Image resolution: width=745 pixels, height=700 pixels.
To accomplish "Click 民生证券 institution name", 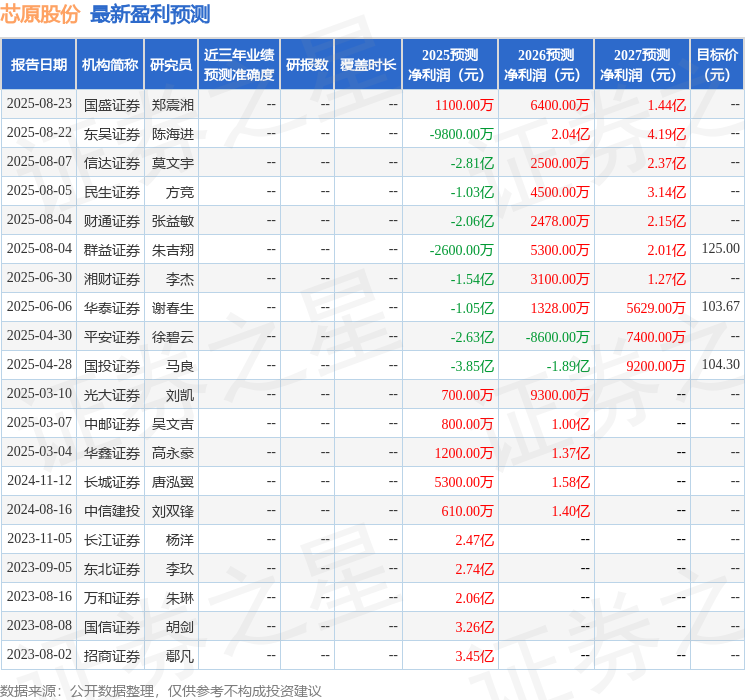I will pyautogui.click(x=112, y=192).
